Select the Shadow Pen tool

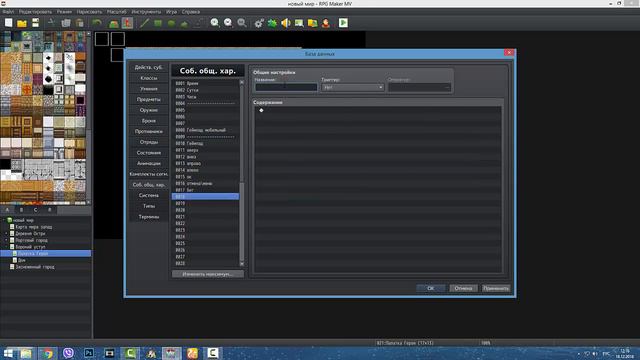tap(198, 23)
